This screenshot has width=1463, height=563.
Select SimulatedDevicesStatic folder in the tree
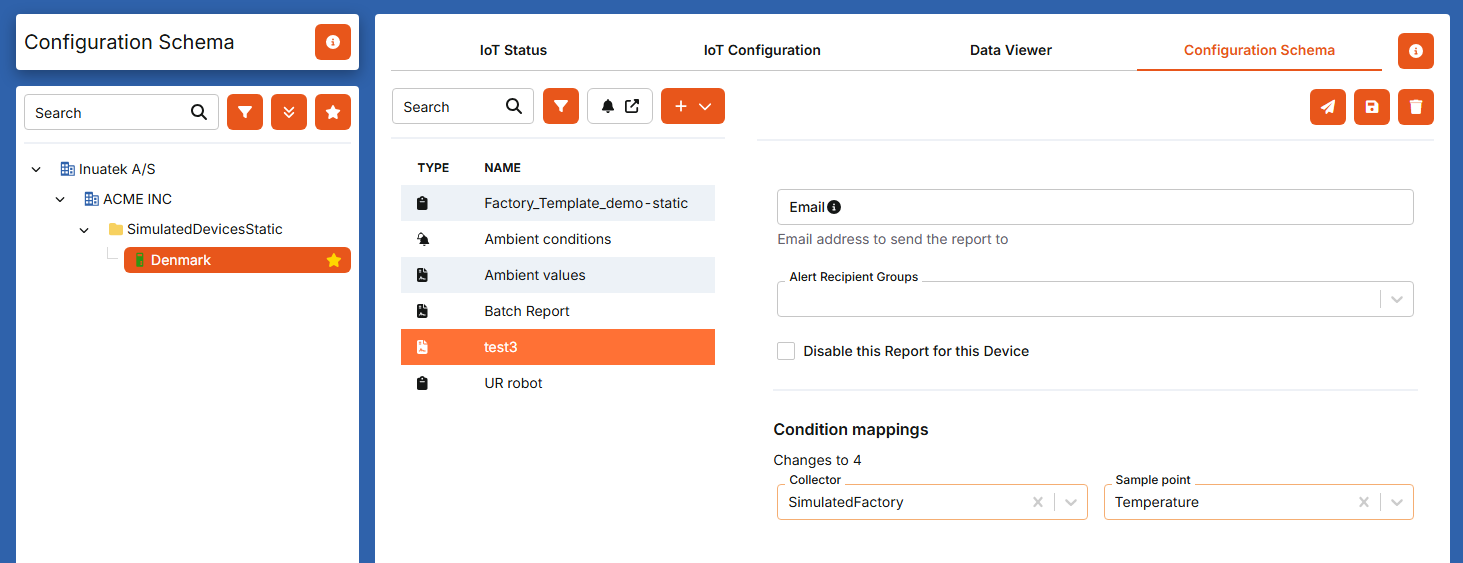[205, 229]
